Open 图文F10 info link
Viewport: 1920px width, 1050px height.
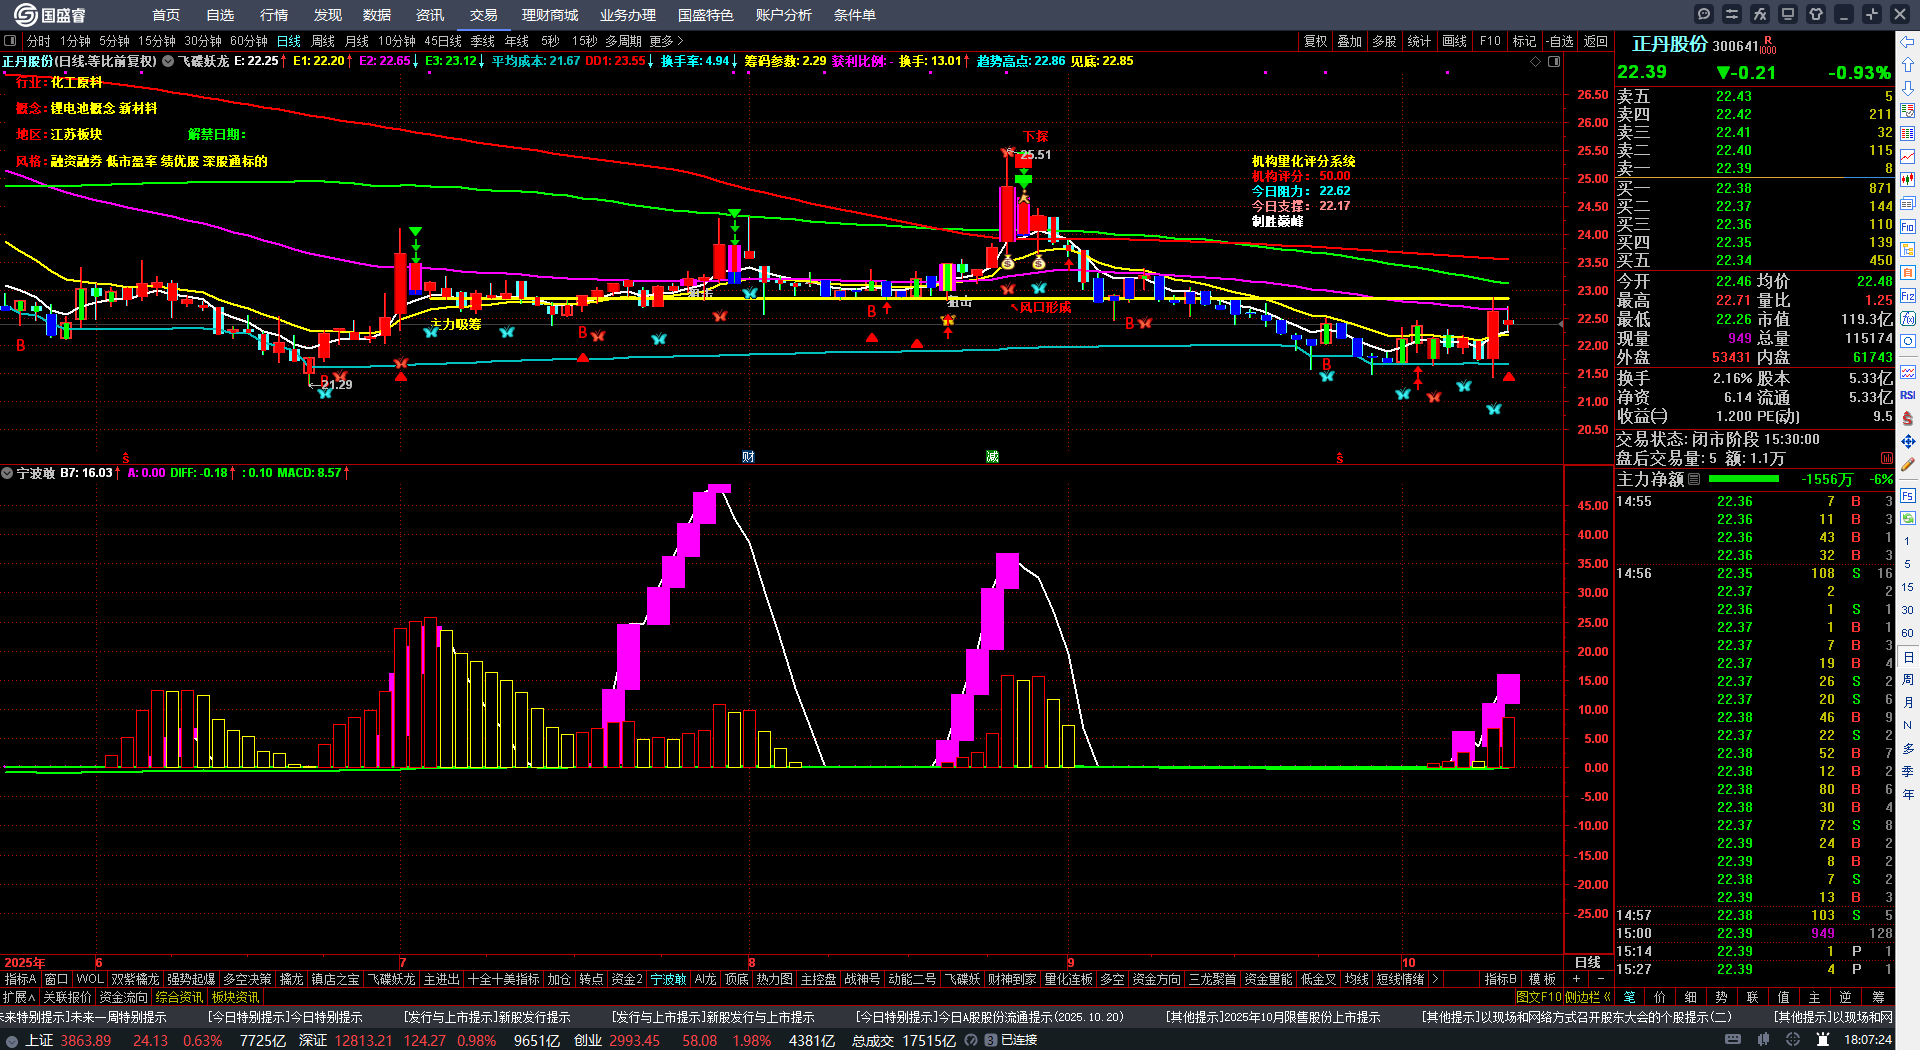pyautogui.click(x=1538, y=997)
